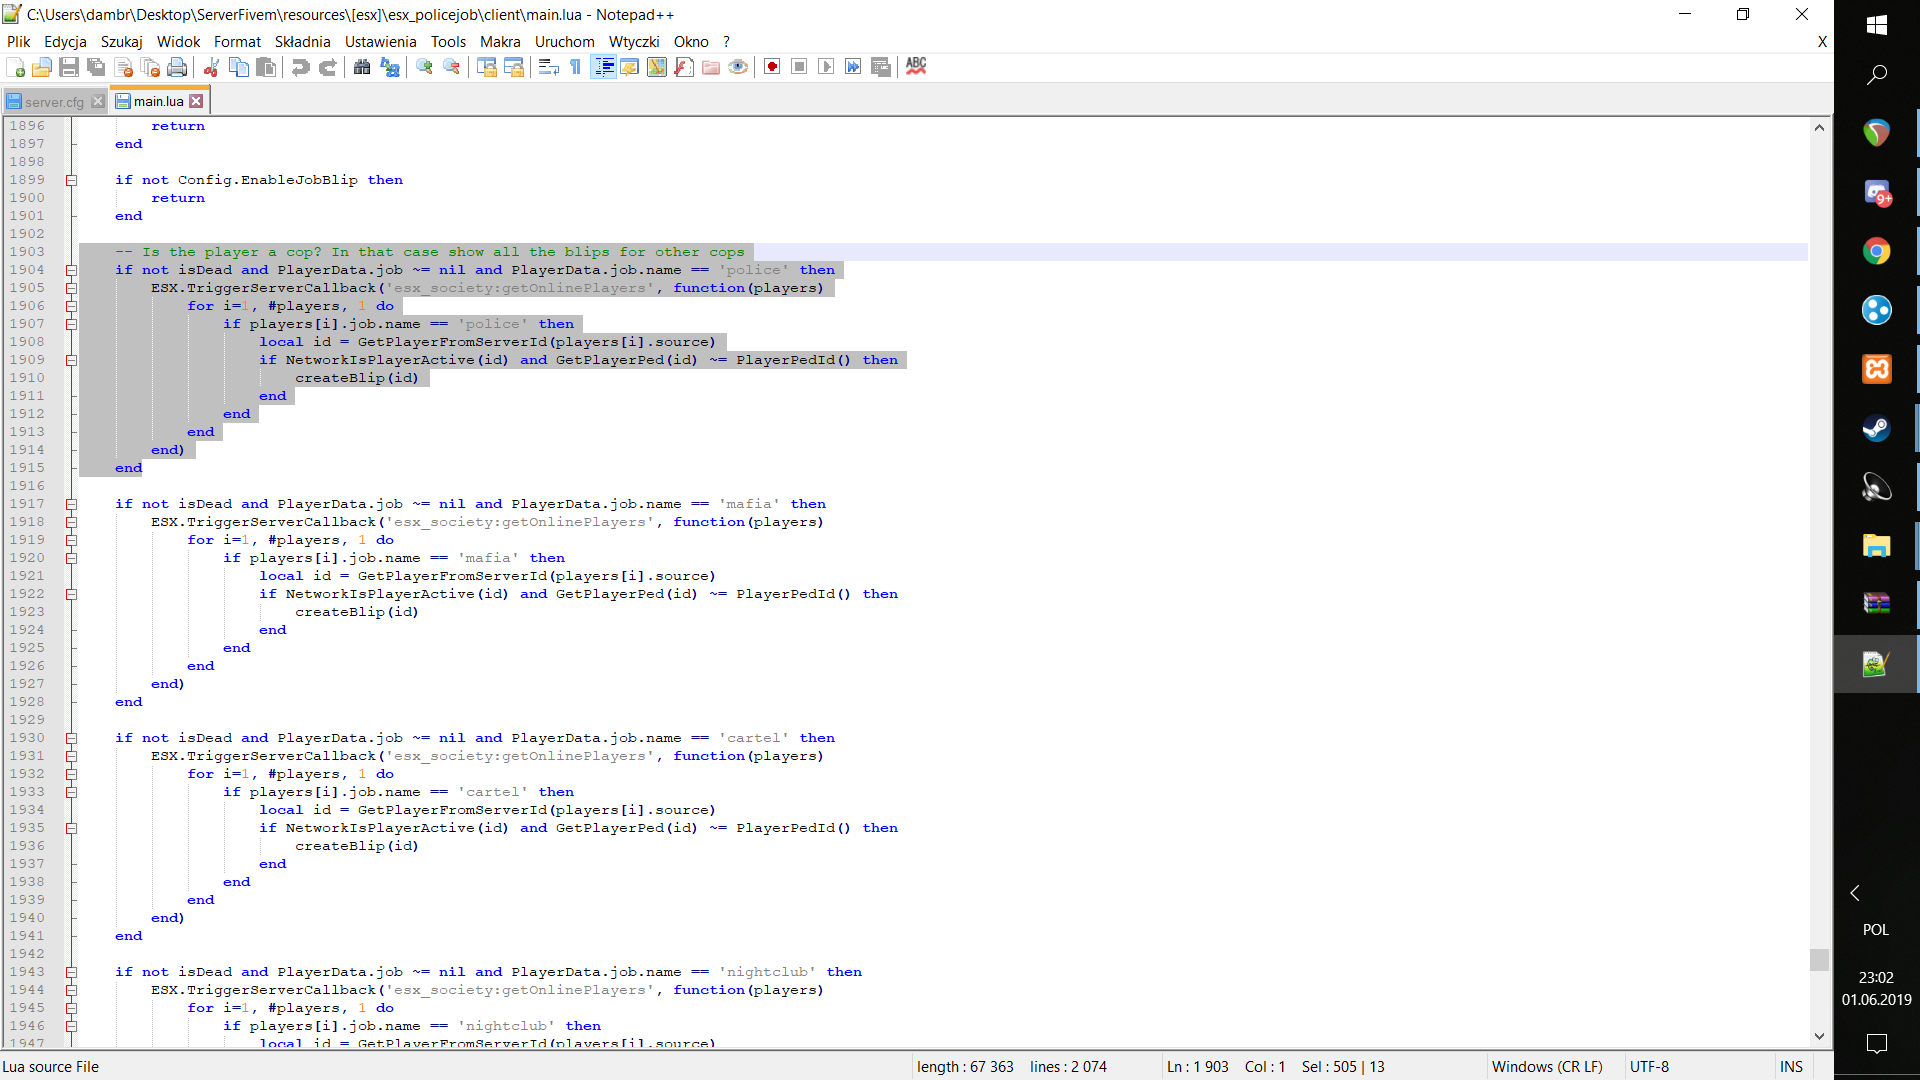
Task: Toggle word wrap toolbar button
Action: 548,67
